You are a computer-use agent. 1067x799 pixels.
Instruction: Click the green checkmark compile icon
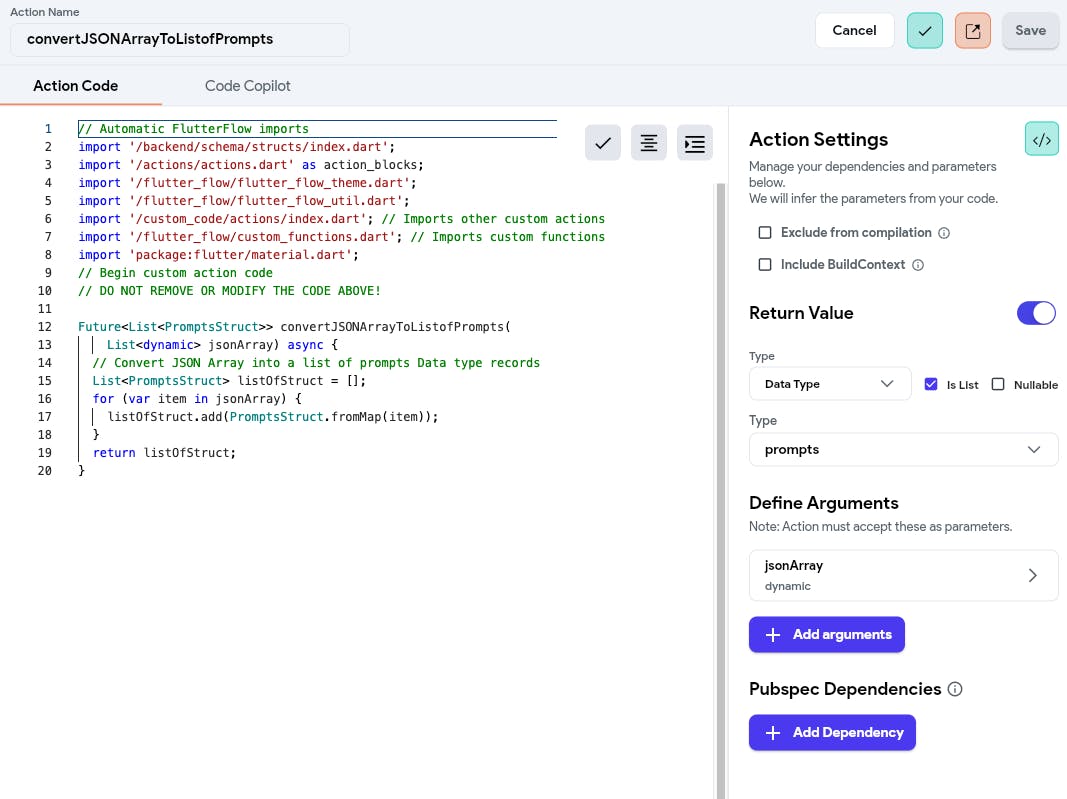(925, 30)
